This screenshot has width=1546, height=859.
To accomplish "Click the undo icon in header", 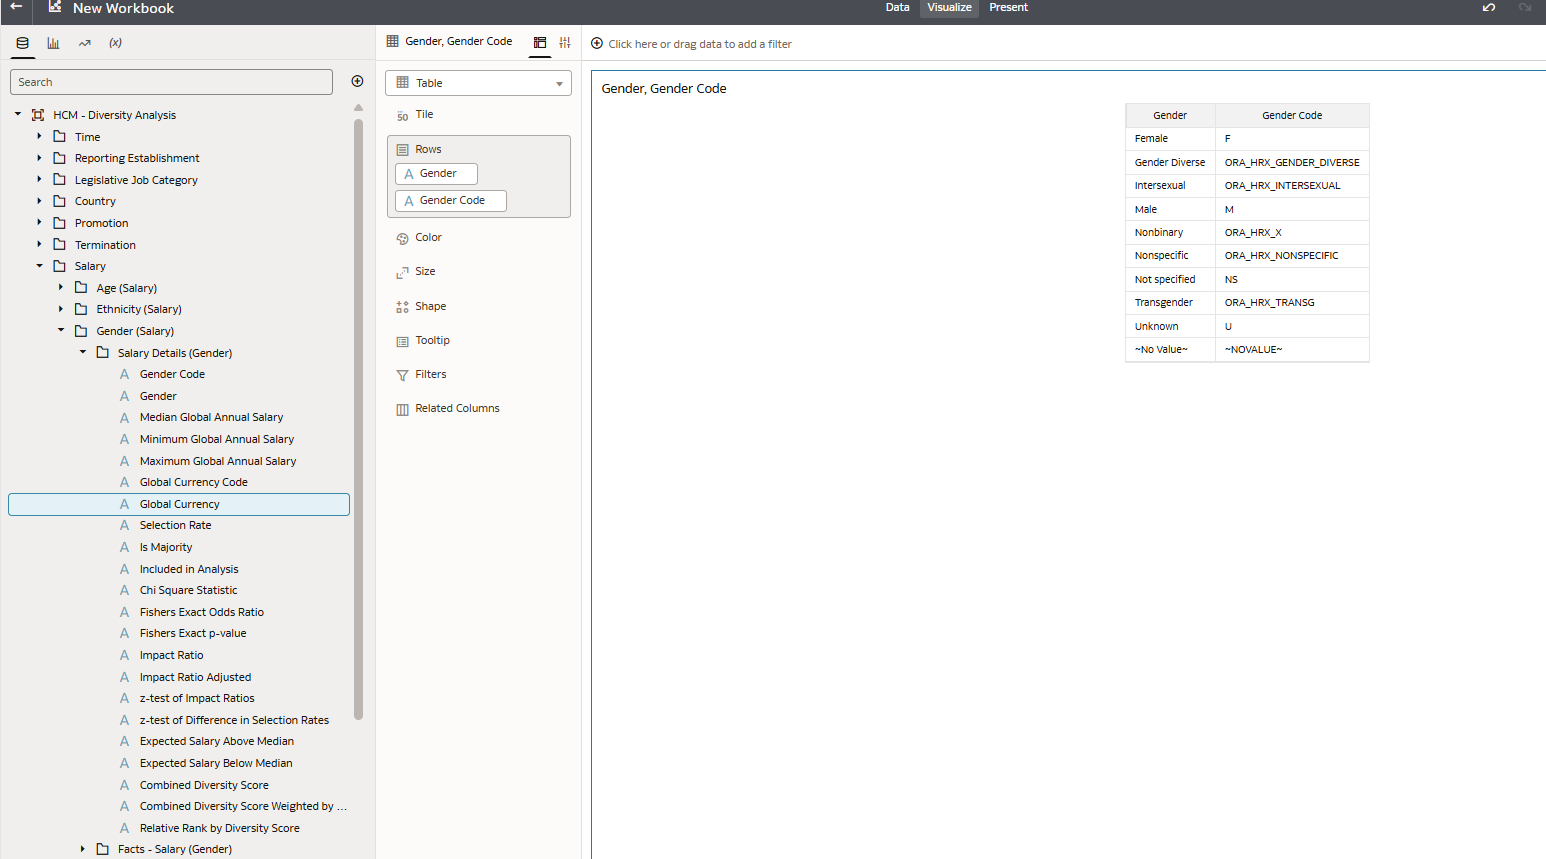I will [x=1489, y=7].
